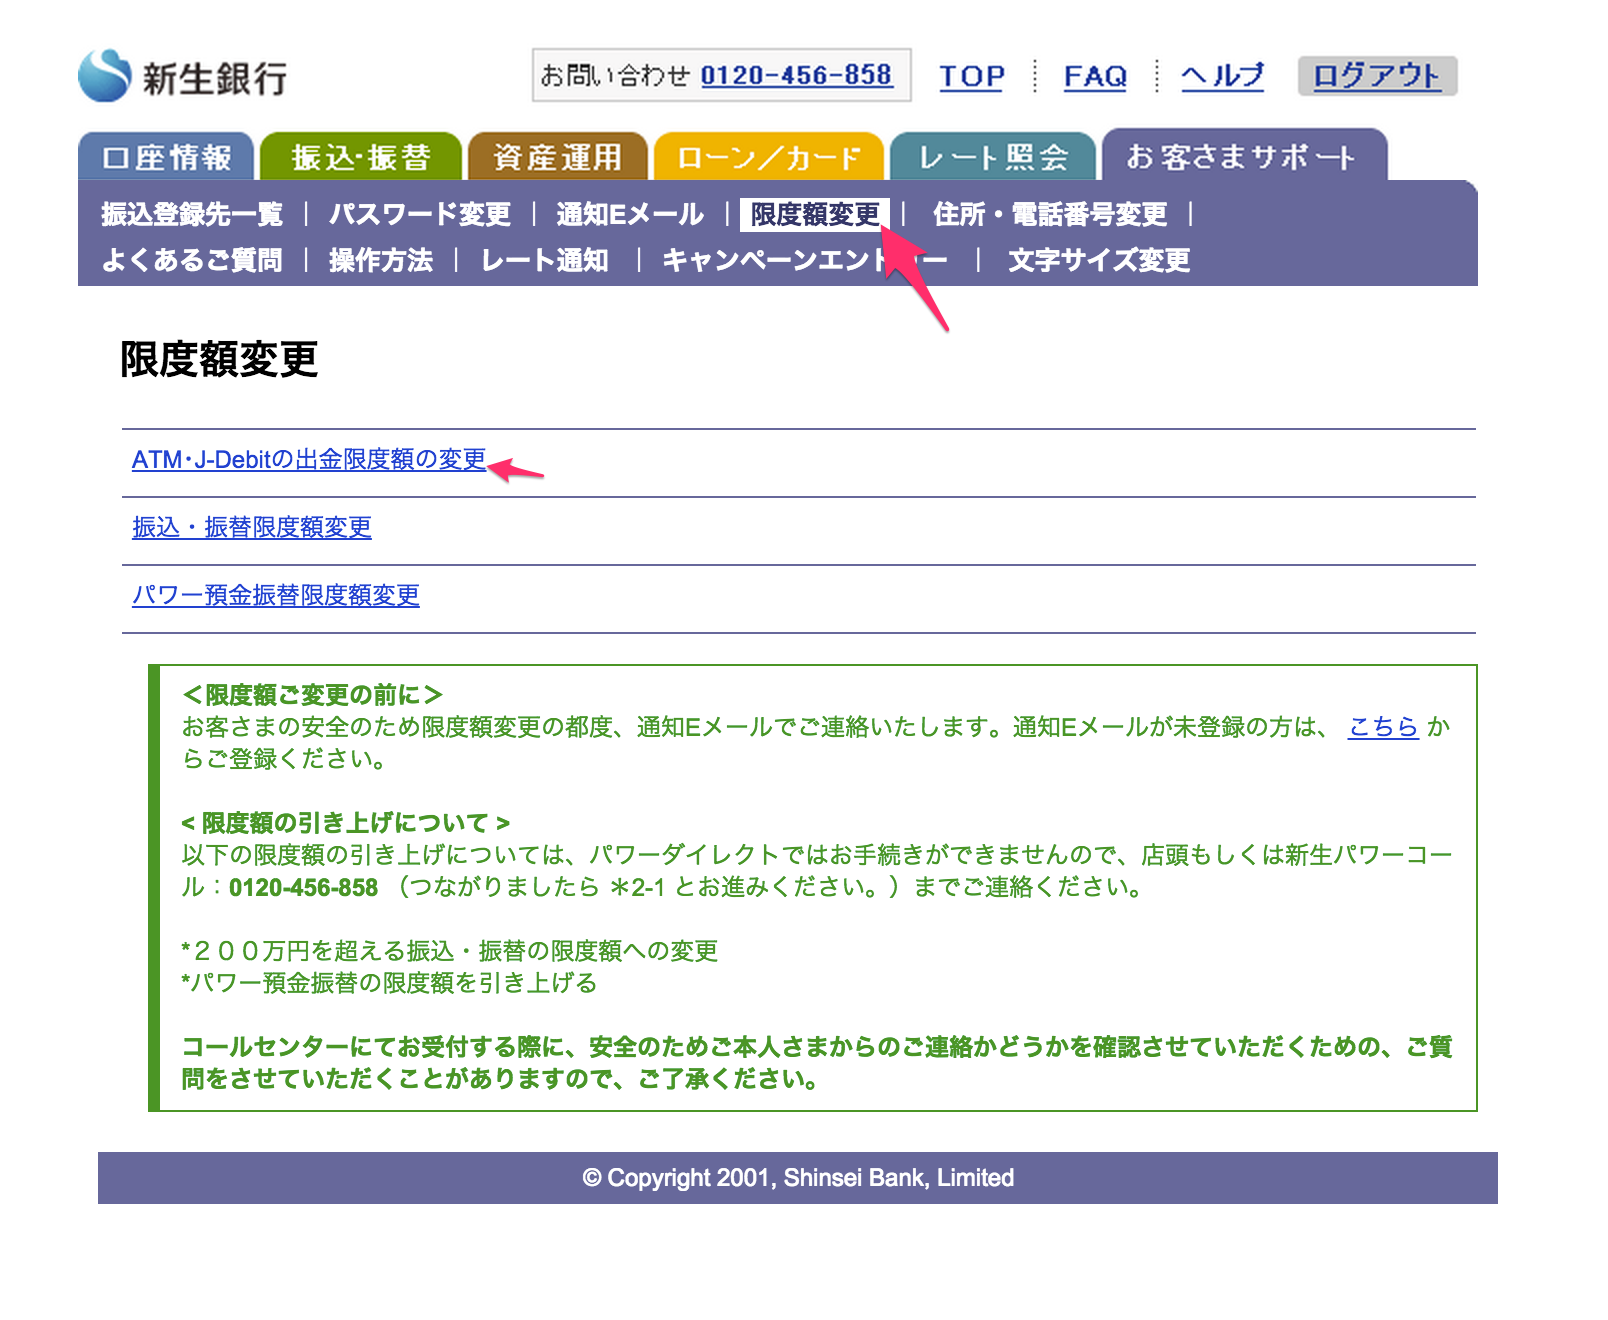Go to the レート照会 tab
The height and width of the screenshot is (1320, 1608).
click(993, 157)
